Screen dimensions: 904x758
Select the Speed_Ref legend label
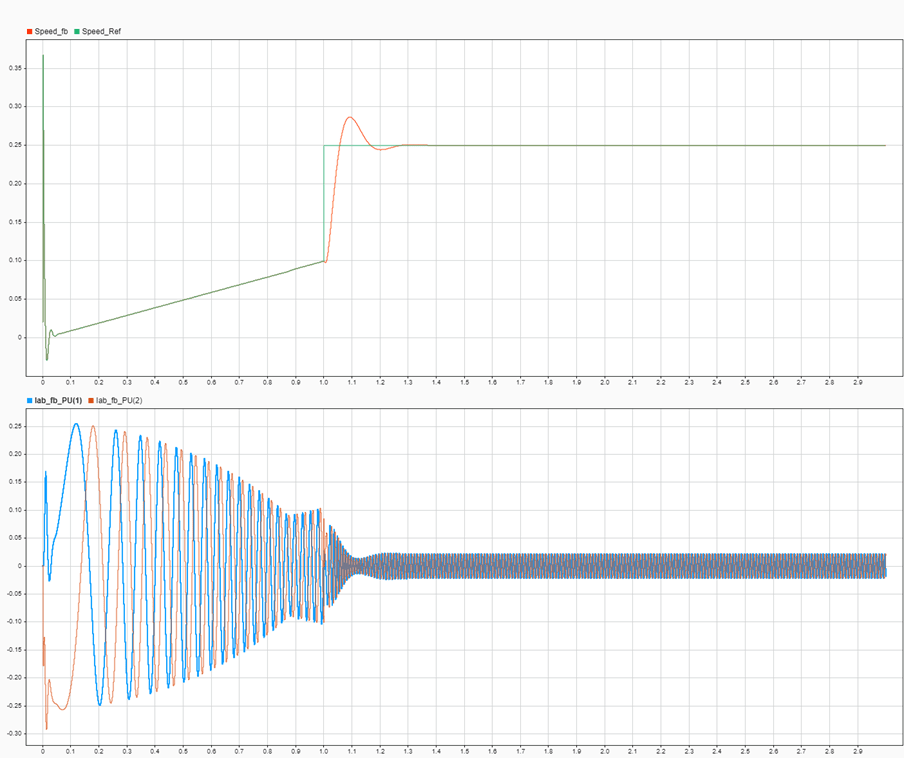101,32
